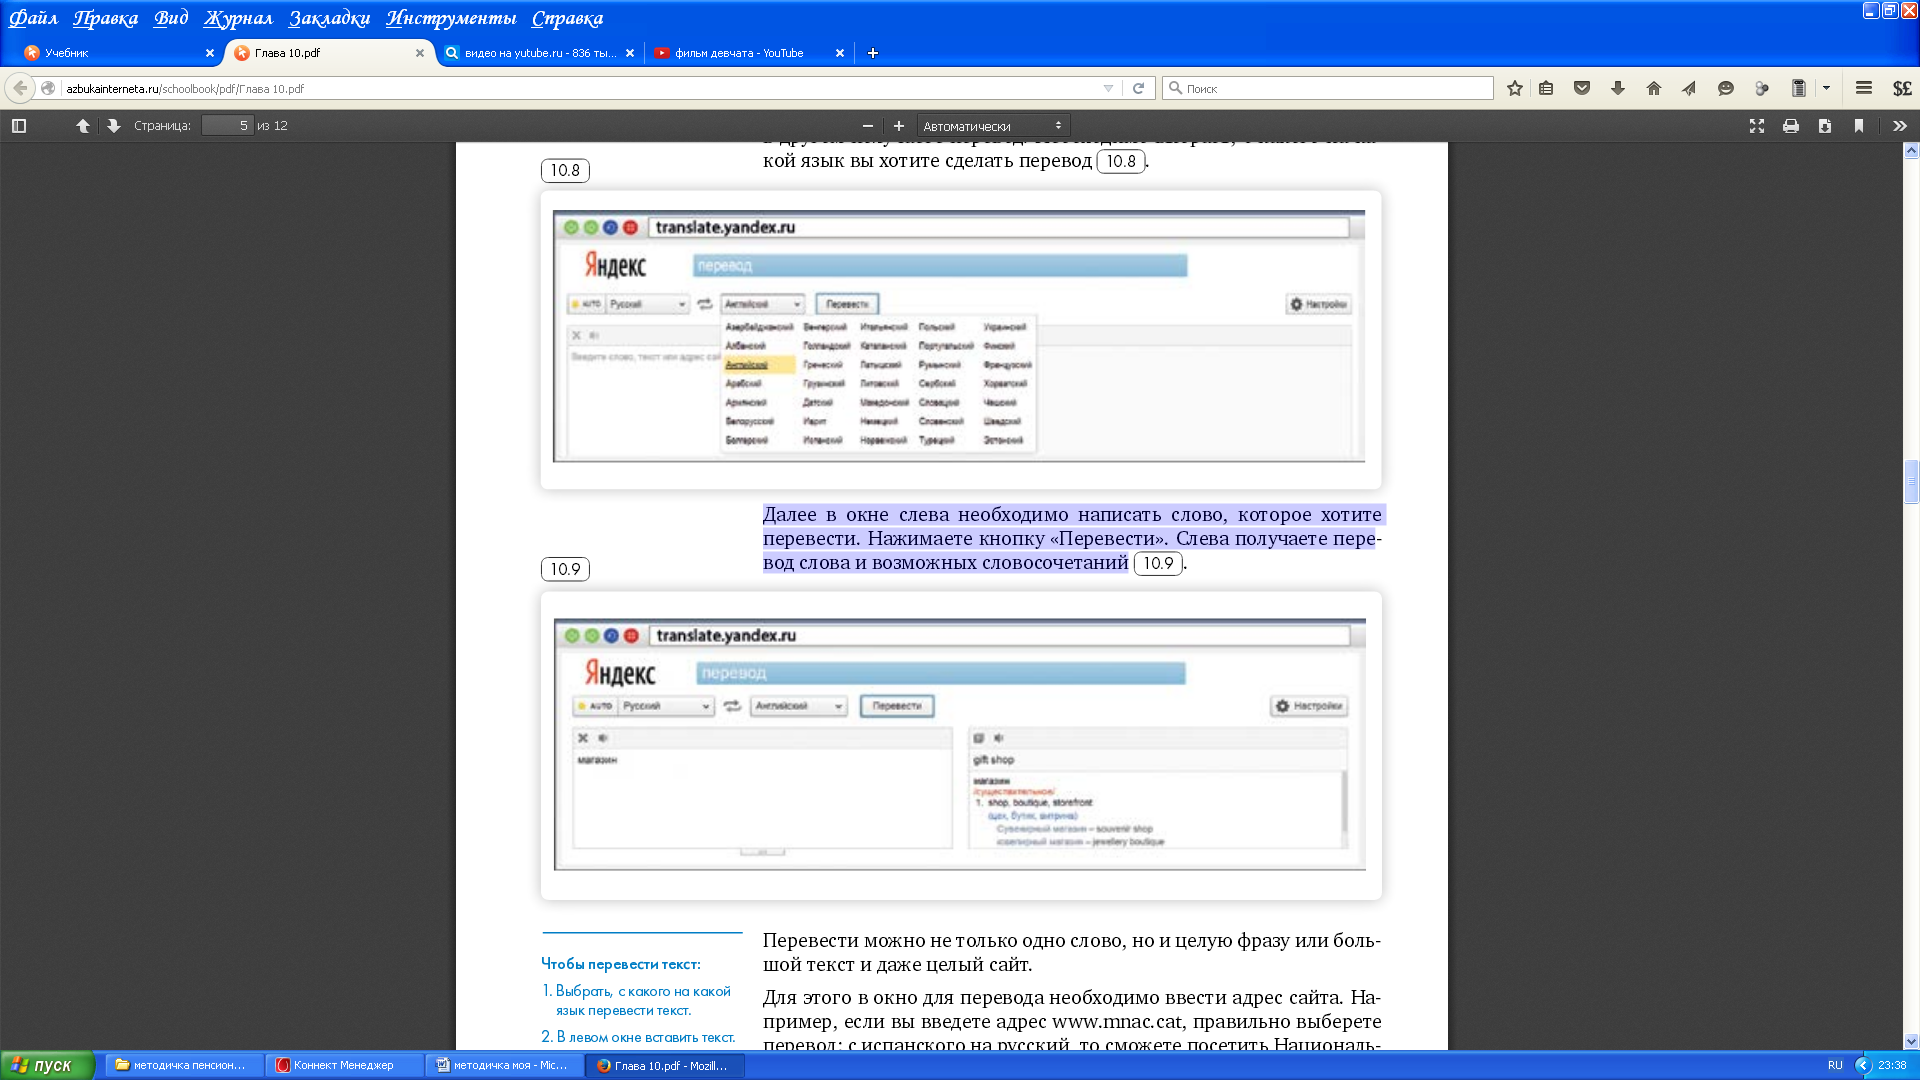Click the page number field
Screen dimensions: 1920x1080
click(x=227, y=126)
